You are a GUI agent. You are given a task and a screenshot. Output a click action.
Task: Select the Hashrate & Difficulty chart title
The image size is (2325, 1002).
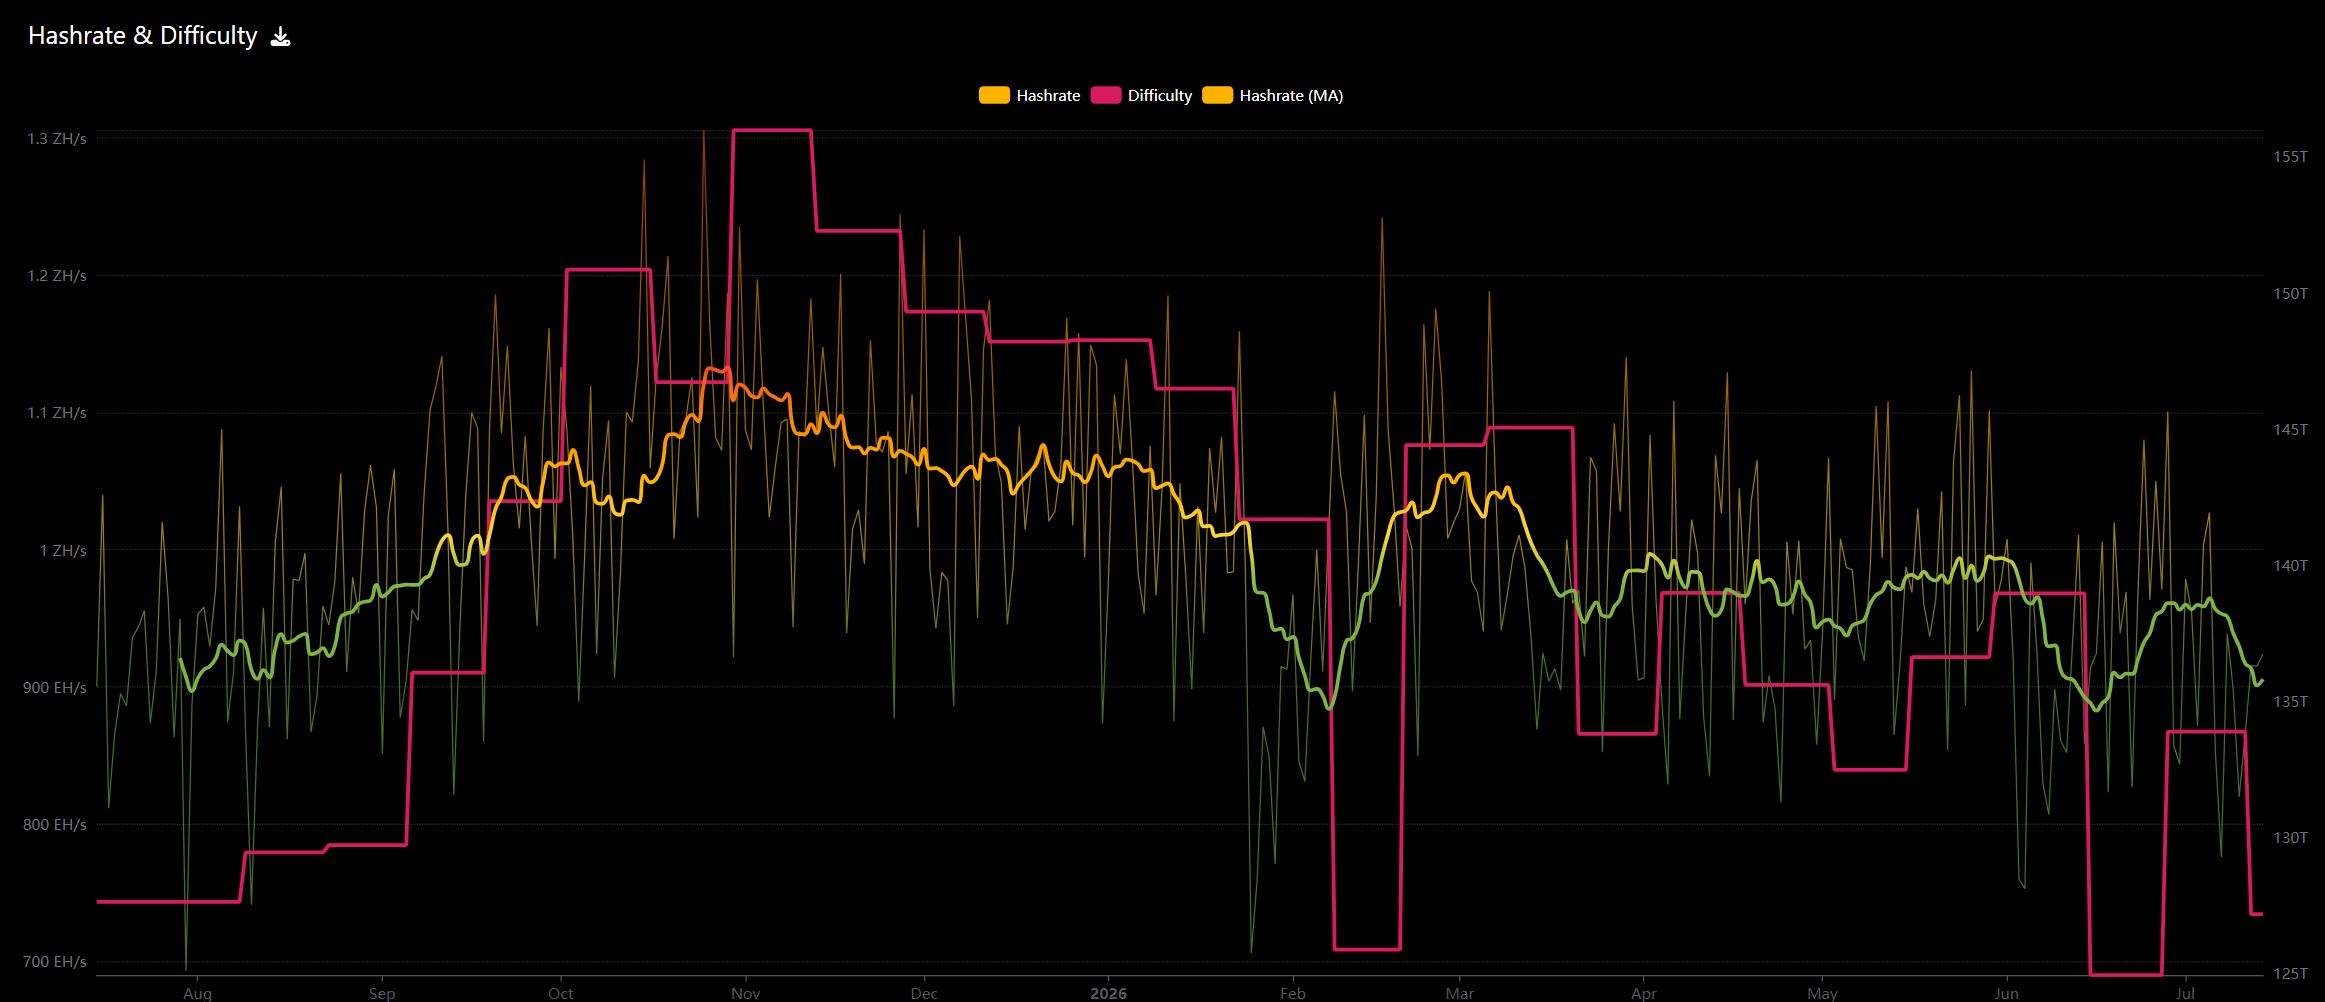[x=143, y=36]
